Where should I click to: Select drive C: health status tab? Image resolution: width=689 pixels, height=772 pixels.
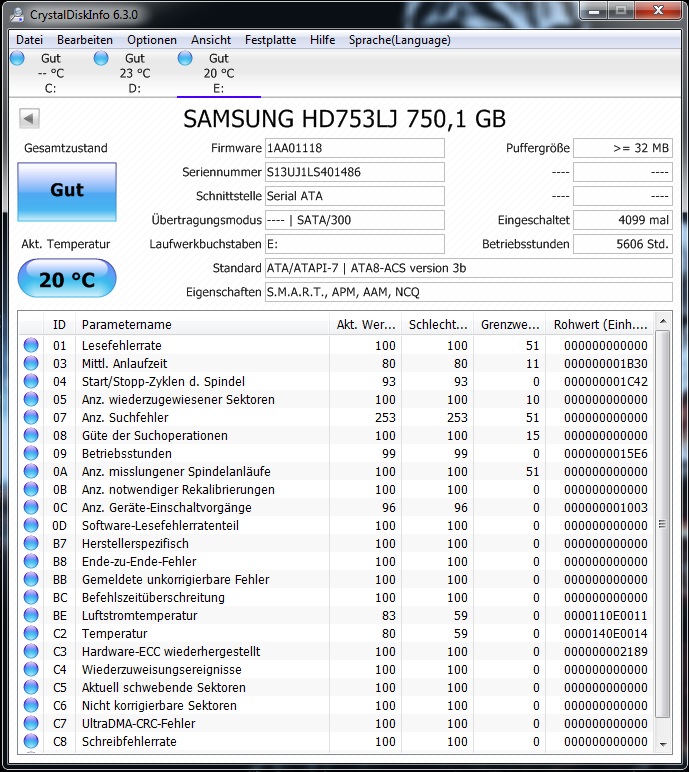point(51,73)
